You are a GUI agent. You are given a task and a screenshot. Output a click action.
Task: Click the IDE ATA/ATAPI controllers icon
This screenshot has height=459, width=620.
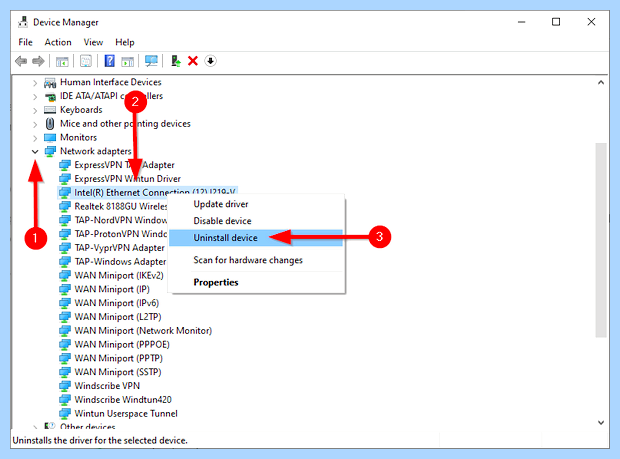click(x=50, y=96)
